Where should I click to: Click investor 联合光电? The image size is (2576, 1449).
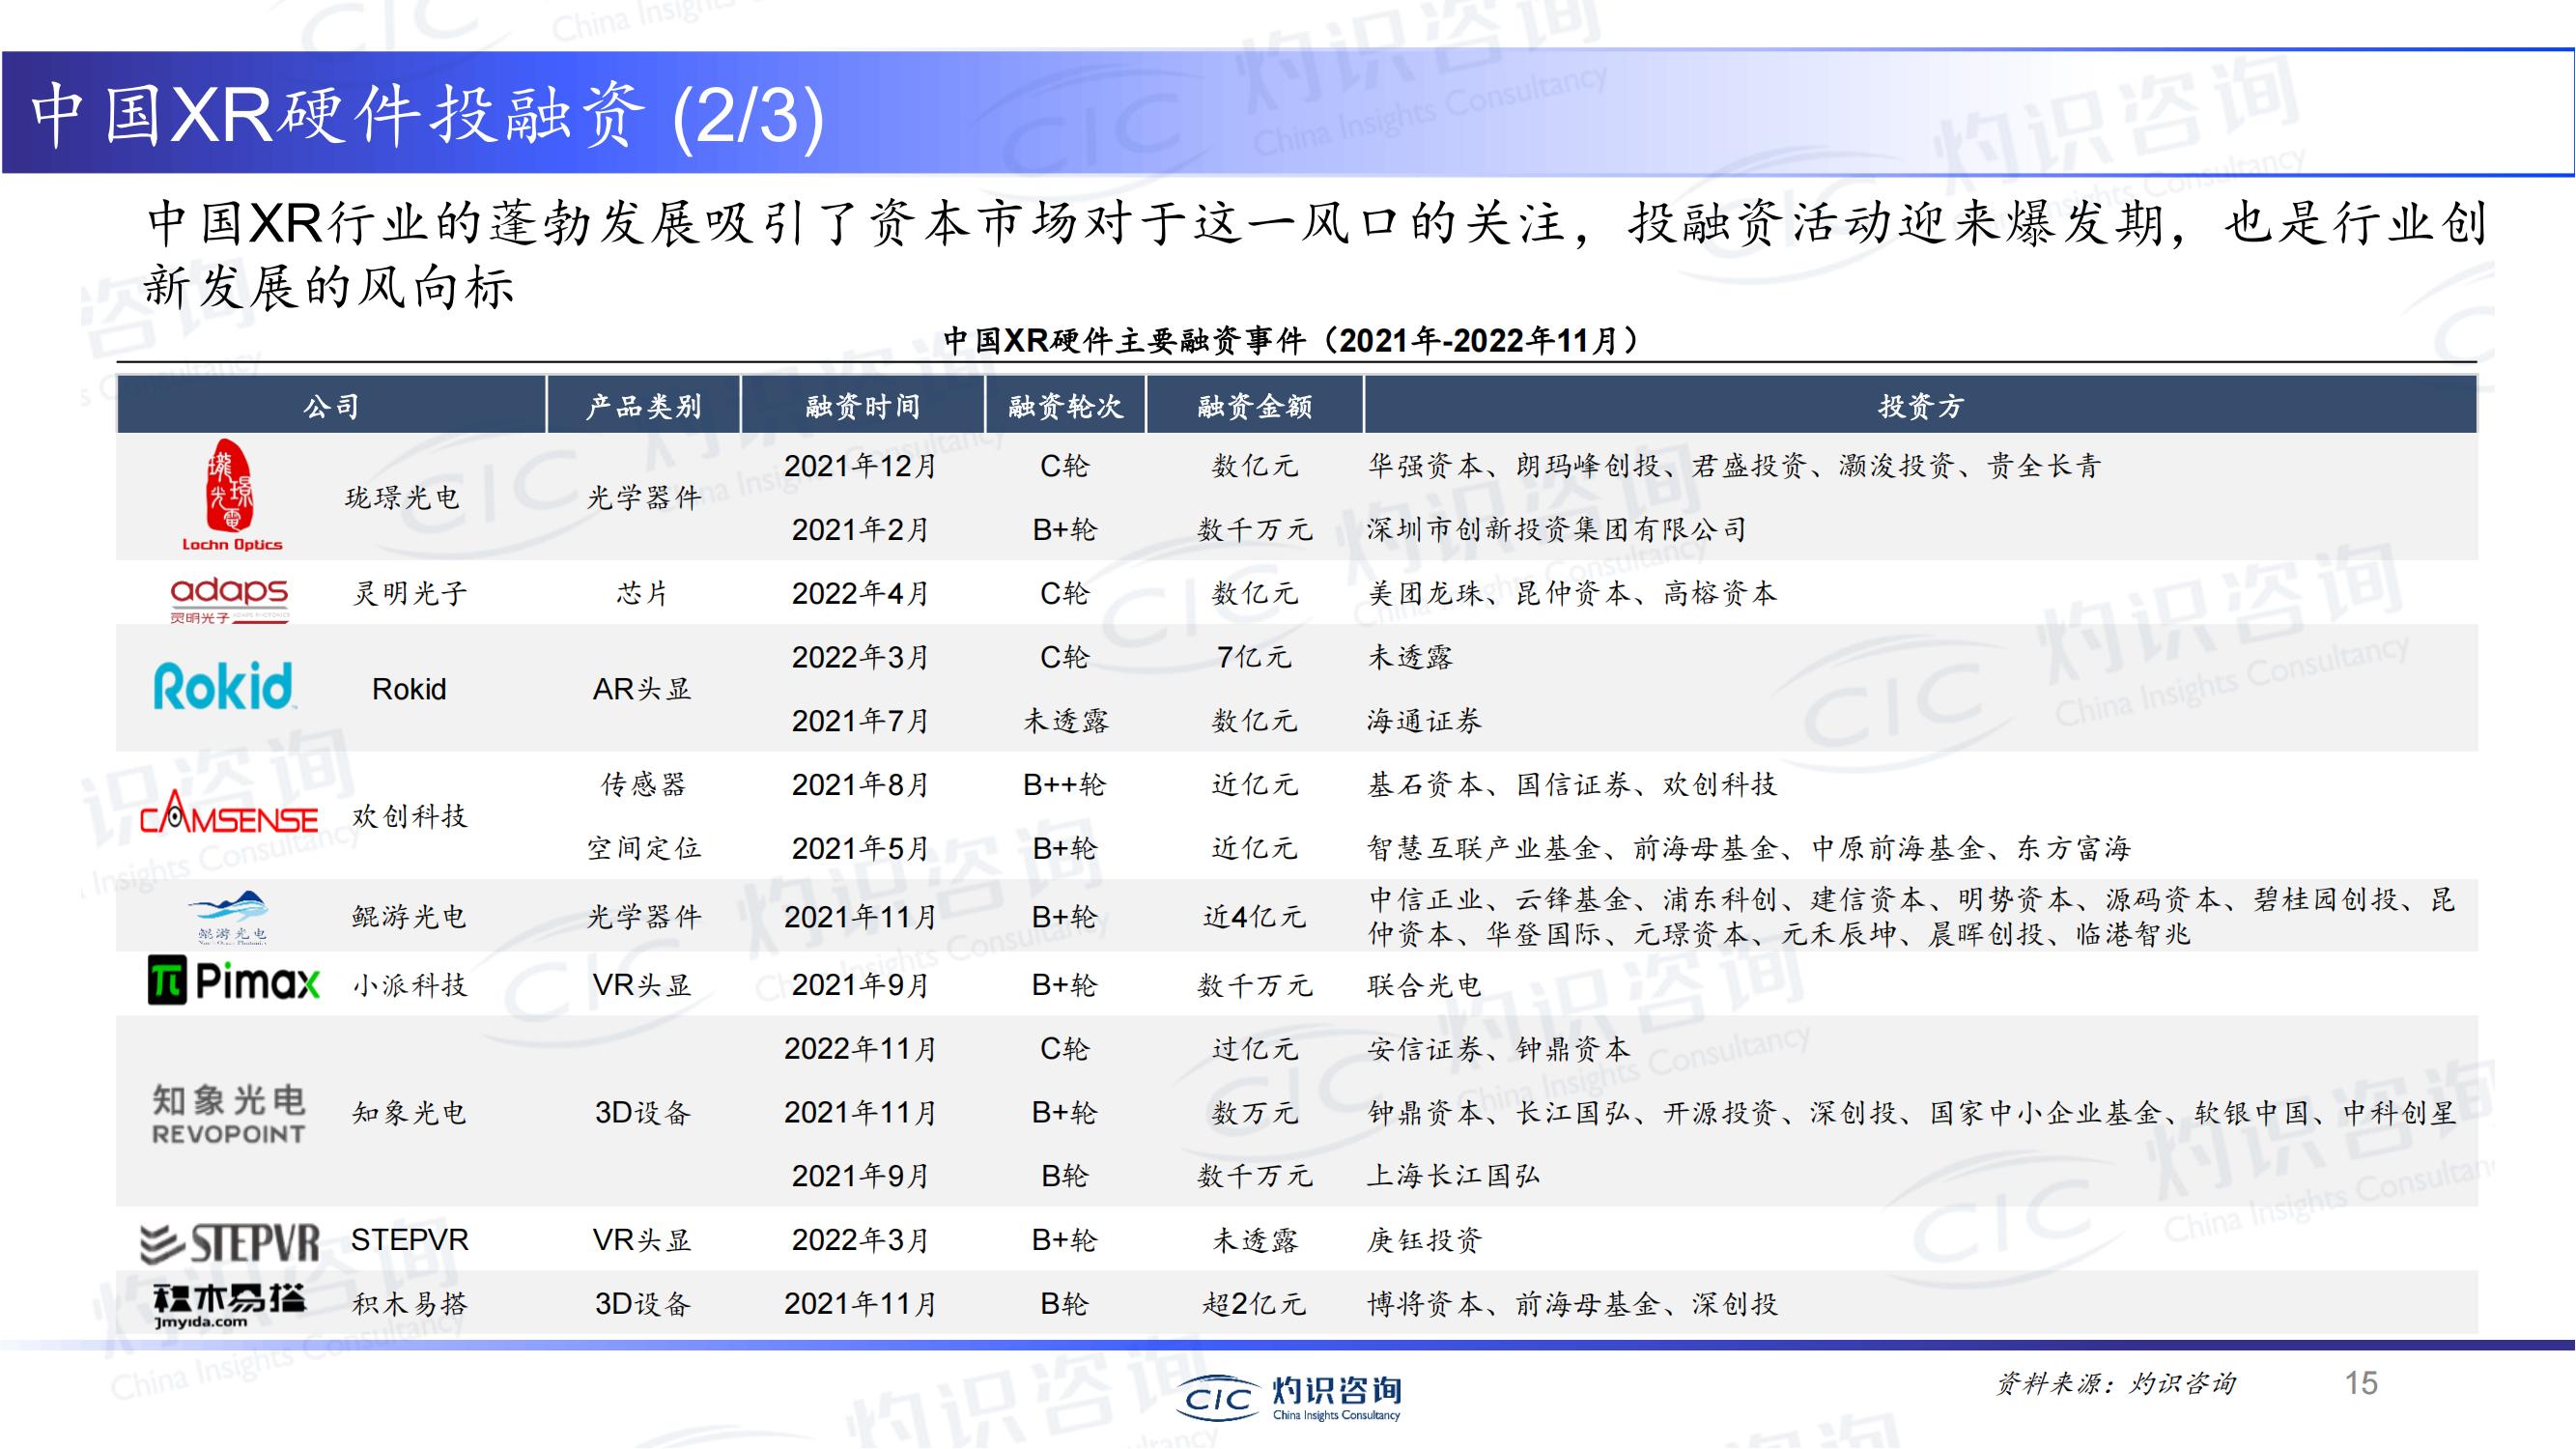(1424, 985)
